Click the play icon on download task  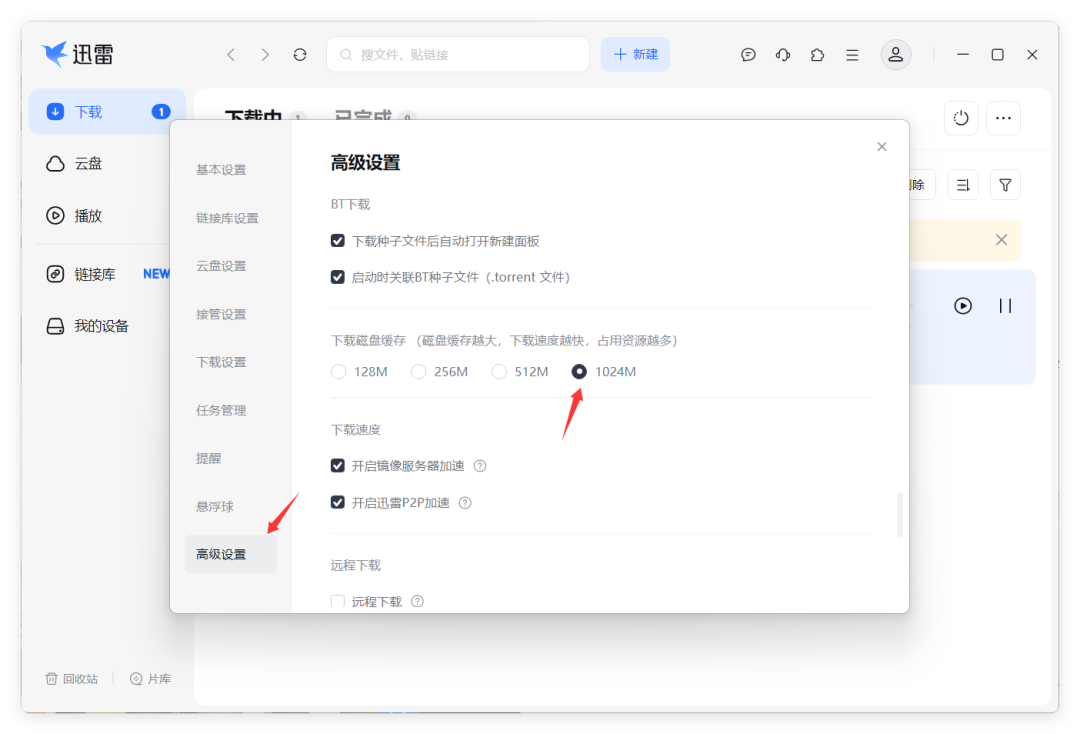[x=963, y=306]
